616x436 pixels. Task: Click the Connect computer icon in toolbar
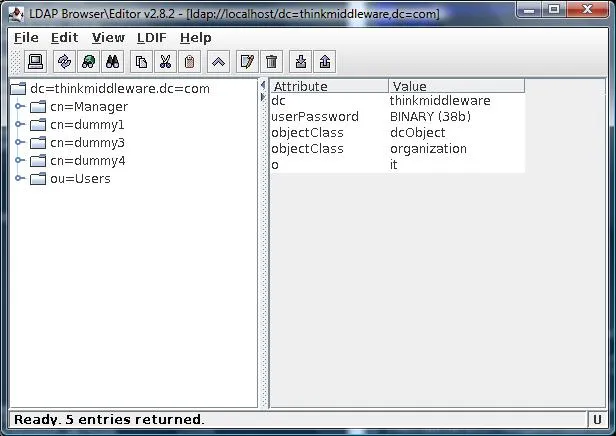coord(35,62)
